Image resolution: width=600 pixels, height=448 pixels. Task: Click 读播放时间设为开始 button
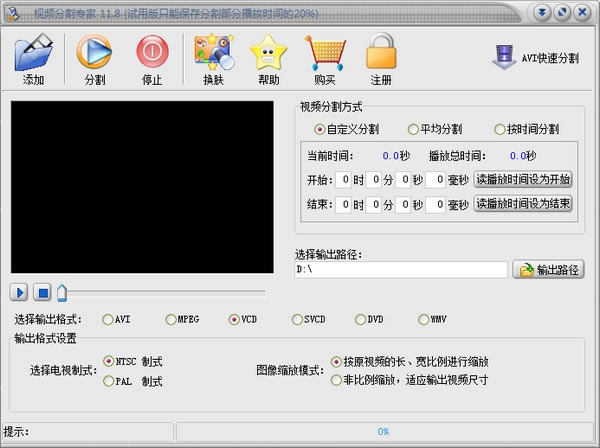click(523, 179)
